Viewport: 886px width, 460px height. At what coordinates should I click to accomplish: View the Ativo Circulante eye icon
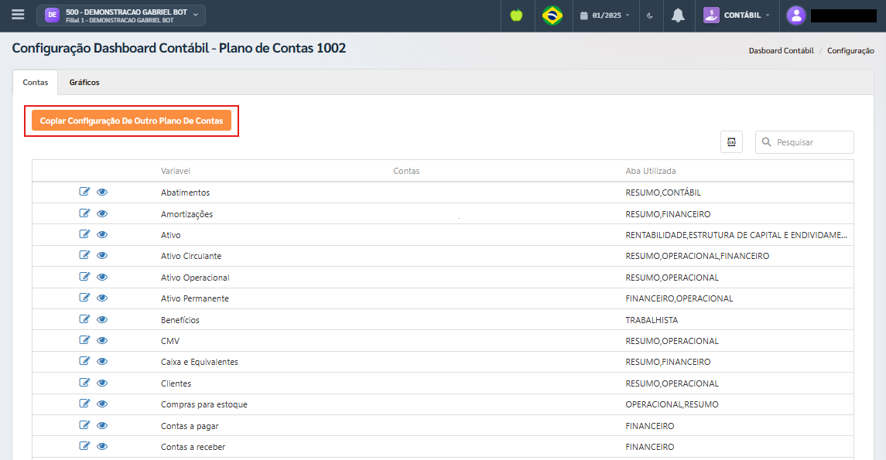click(x=102, y=255)
